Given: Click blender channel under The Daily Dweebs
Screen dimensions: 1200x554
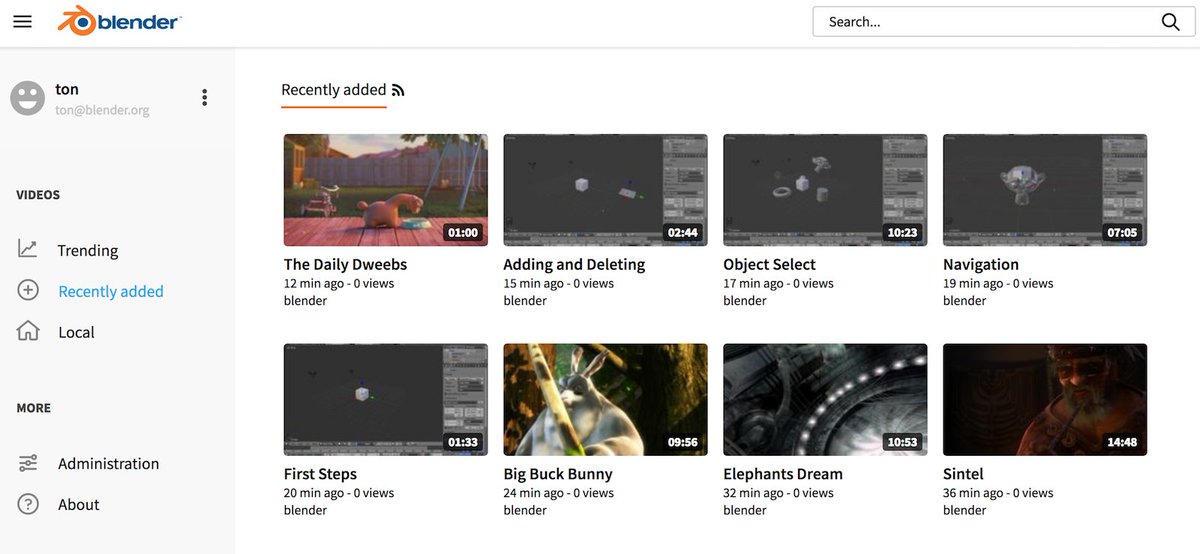Looking at the screenshot, I should [x=305, y=300].
